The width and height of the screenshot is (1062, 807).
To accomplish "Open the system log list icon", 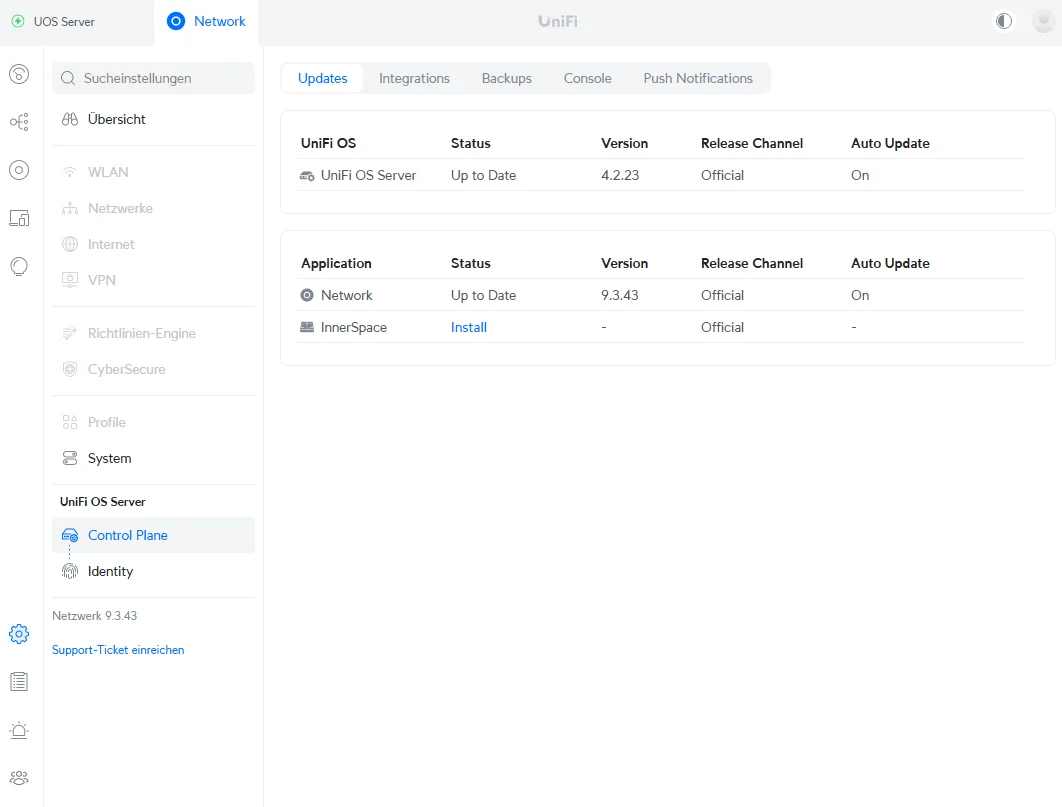I will (19, 682).
